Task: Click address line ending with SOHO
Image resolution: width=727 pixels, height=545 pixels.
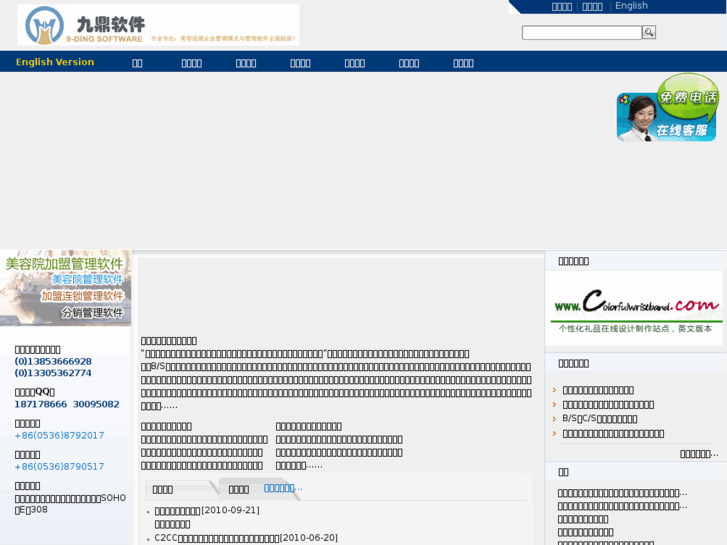Action: tap(70, 498)
